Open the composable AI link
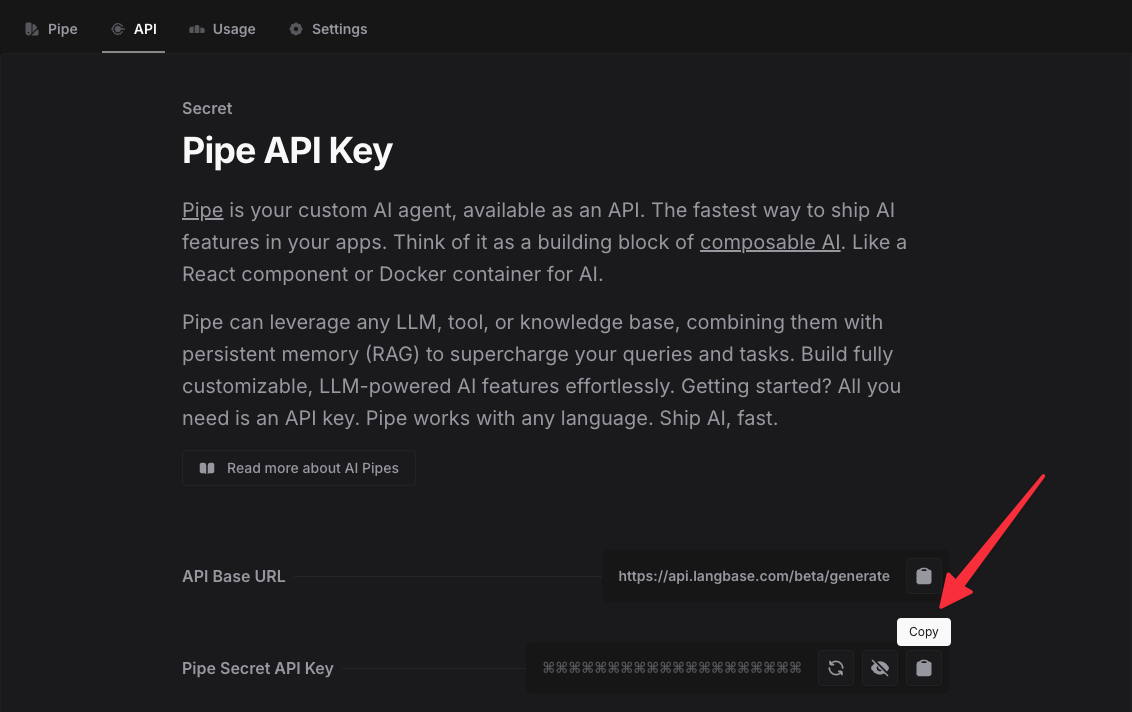This screenshot has height=712, width=1132. (x=770, y=242)
